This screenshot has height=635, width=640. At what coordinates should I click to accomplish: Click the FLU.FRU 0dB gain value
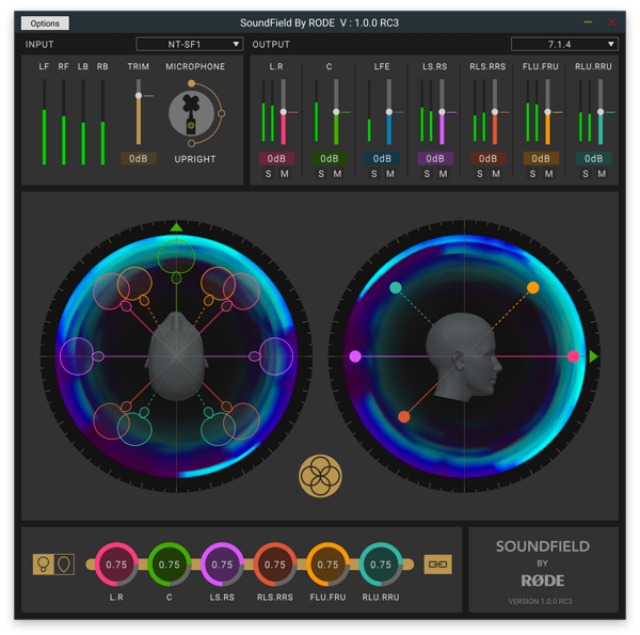541,158
